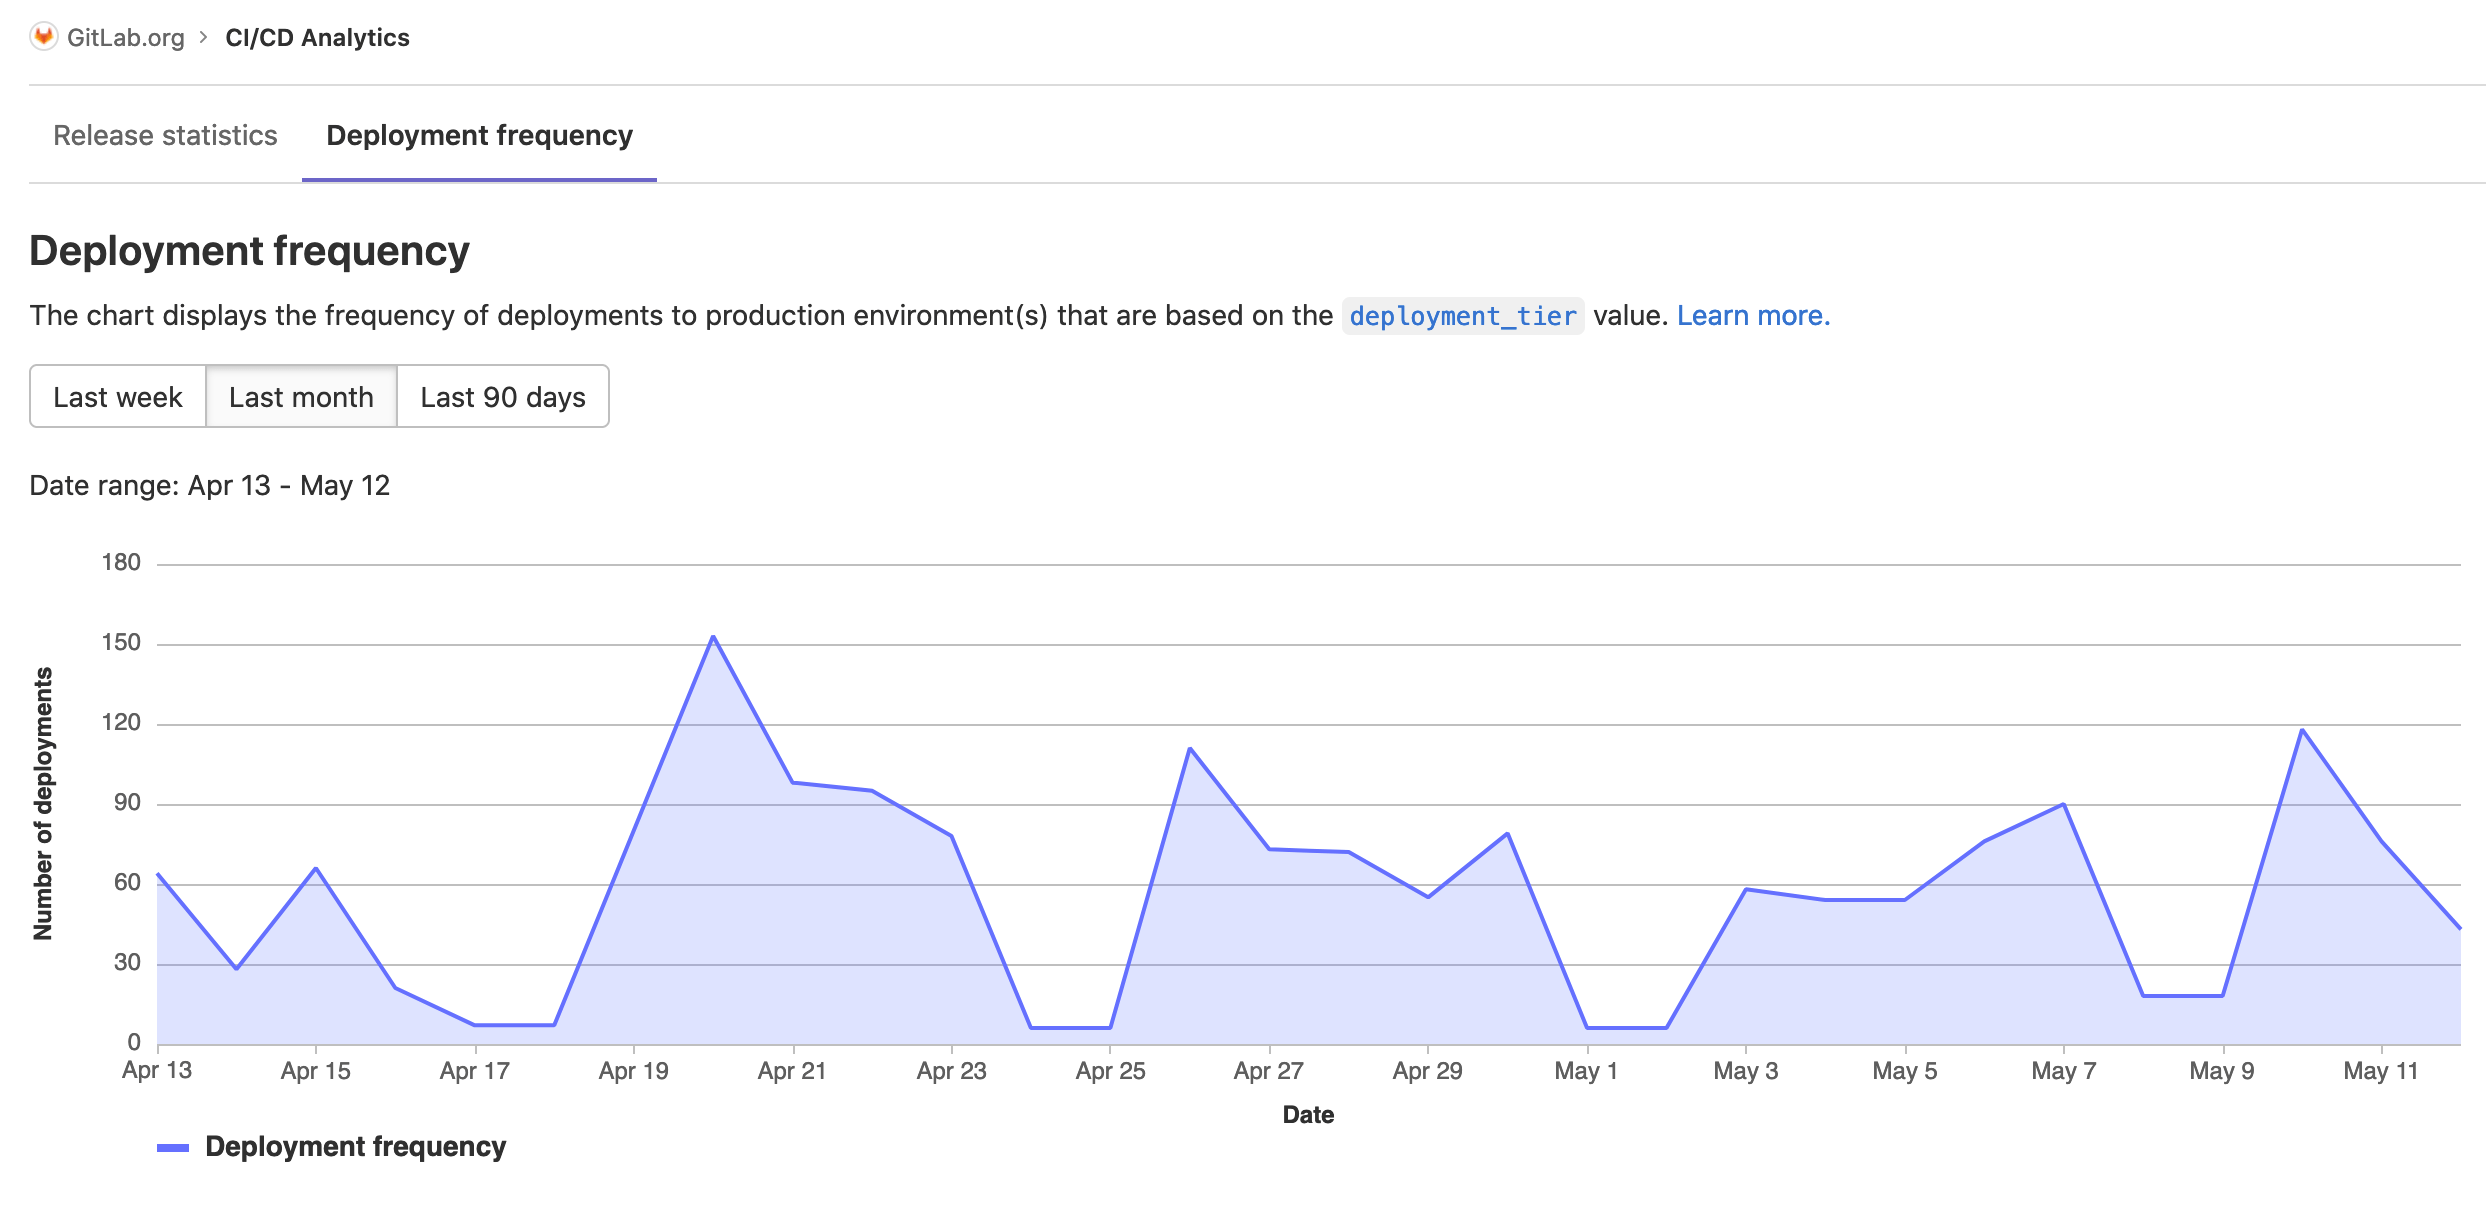
Task: Click the Deployment frequency page heading
Action: [x=248, y=250]
